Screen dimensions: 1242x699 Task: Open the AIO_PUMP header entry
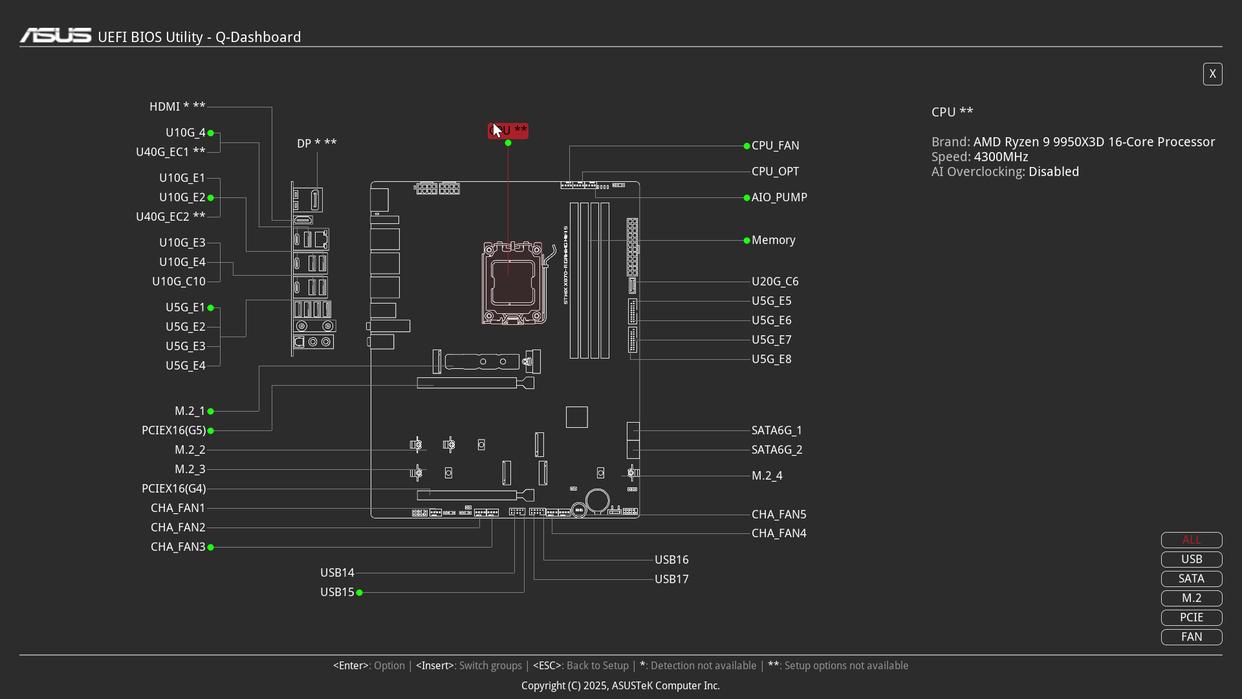(779, 198)
